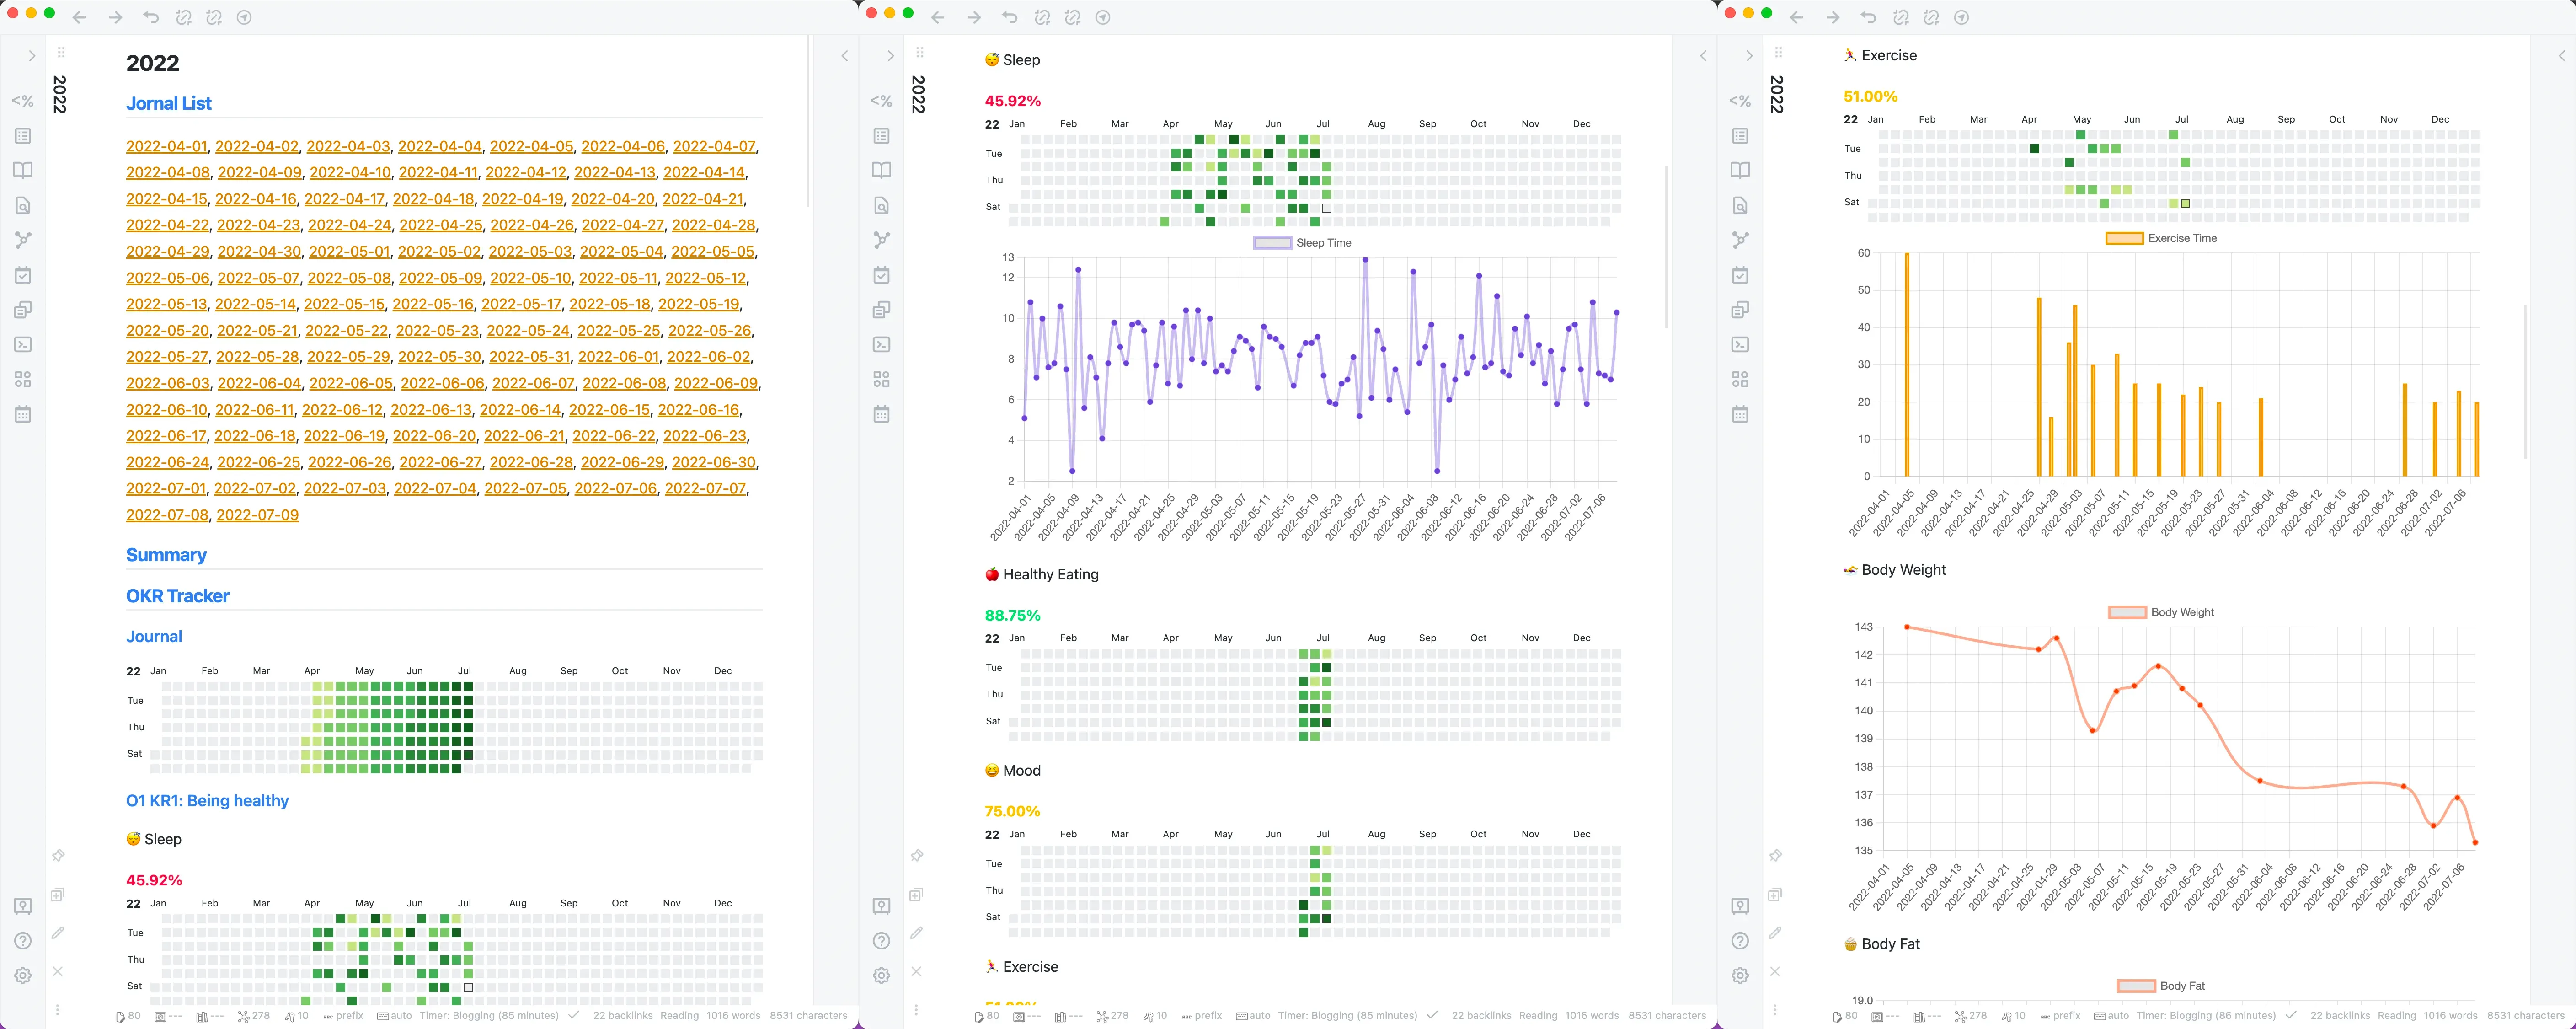Open vault switcher icon in right window
2576x1029 pixels.
pyautogui.click(x=1740, y=906)
